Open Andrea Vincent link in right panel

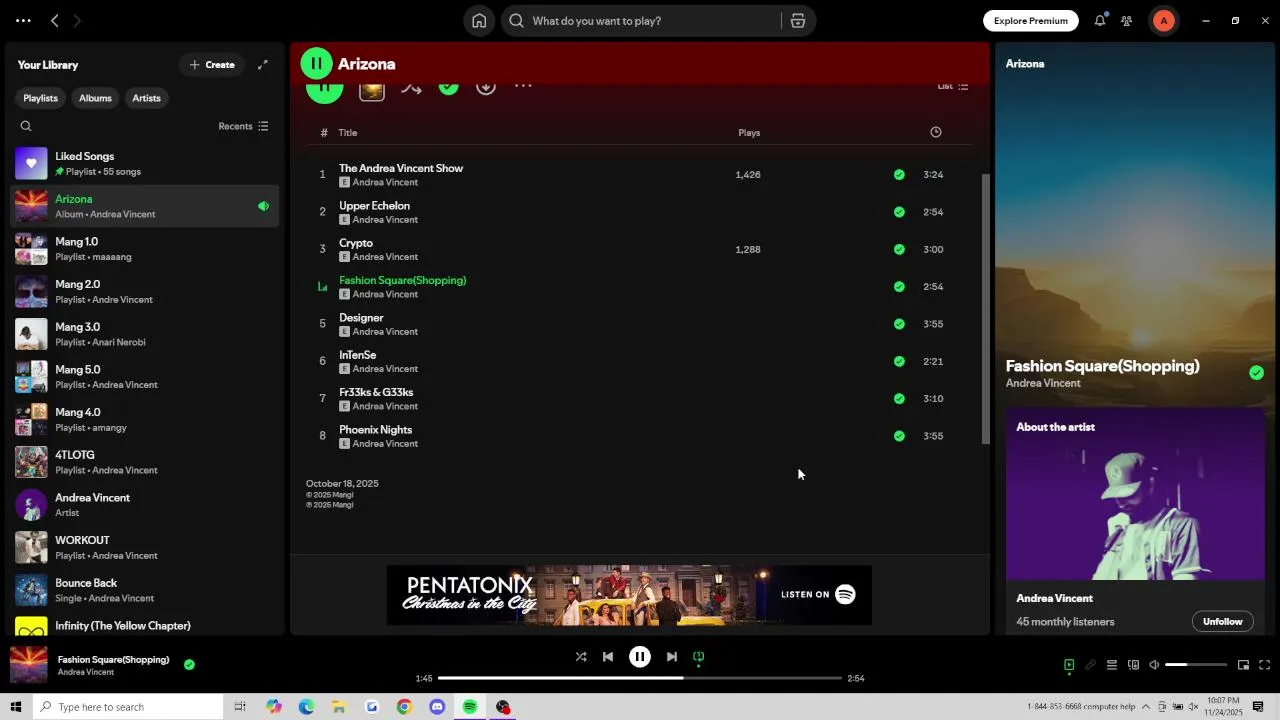click(x=1043, y=384)
